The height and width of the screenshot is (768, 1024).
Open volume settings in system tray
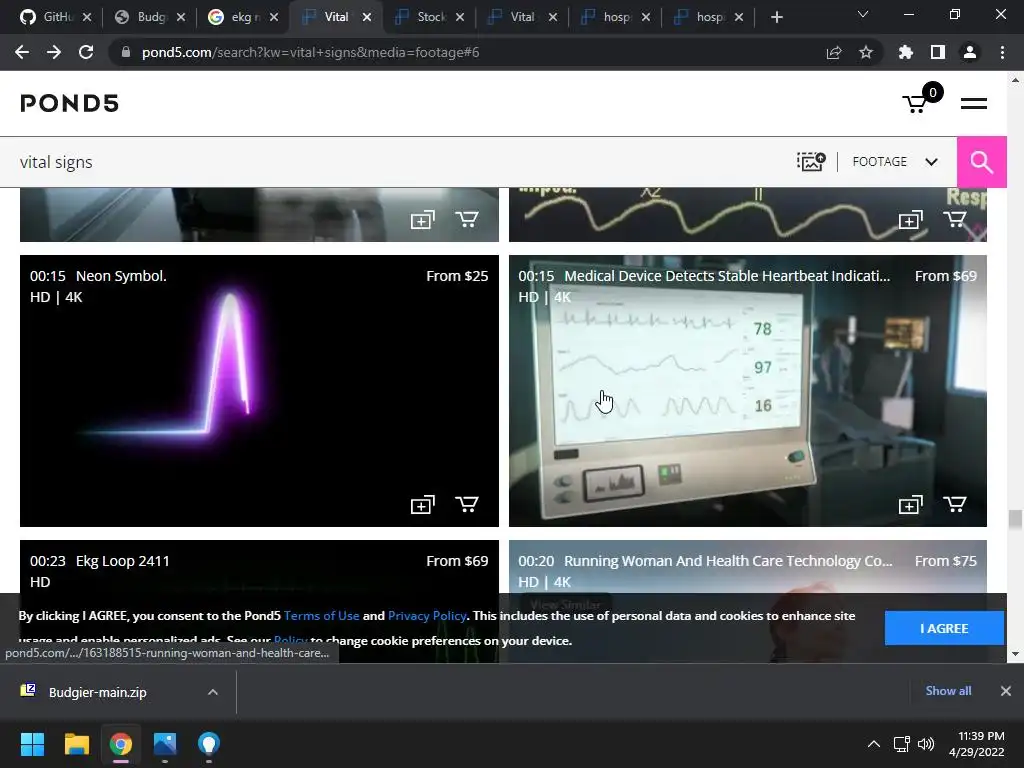click(925, 744)
